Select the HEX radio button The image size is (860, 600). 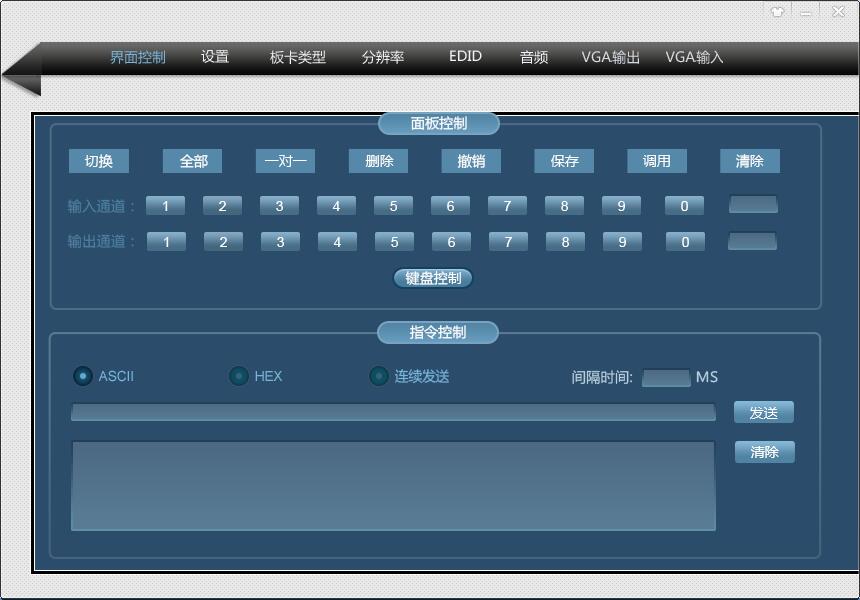(238, 376)
